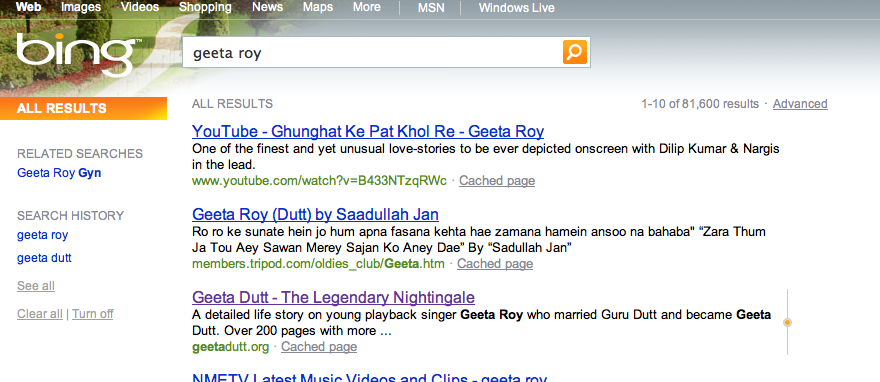Image resolution: width=880 pixels, height=382 pixels.
Task: Turn off search history
Action: [x=93, y=314]
